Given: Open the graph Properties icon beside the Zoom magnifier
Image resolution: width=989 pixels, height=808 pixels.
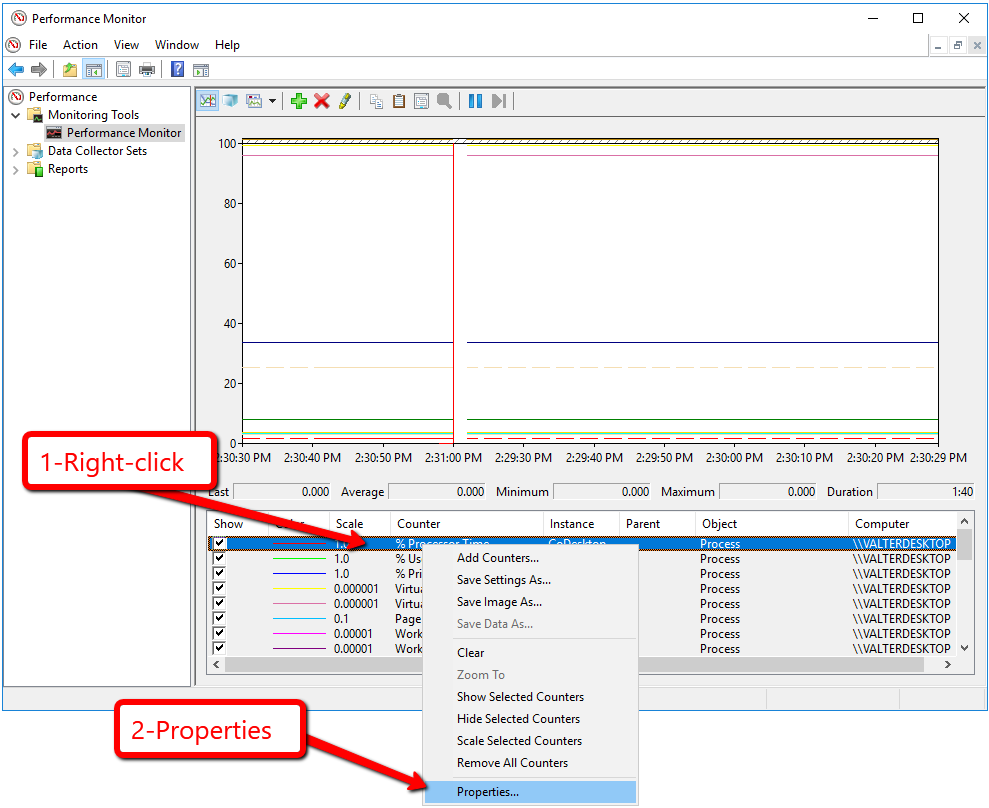Looking at the screenshot, I should (x=421, y=101).
